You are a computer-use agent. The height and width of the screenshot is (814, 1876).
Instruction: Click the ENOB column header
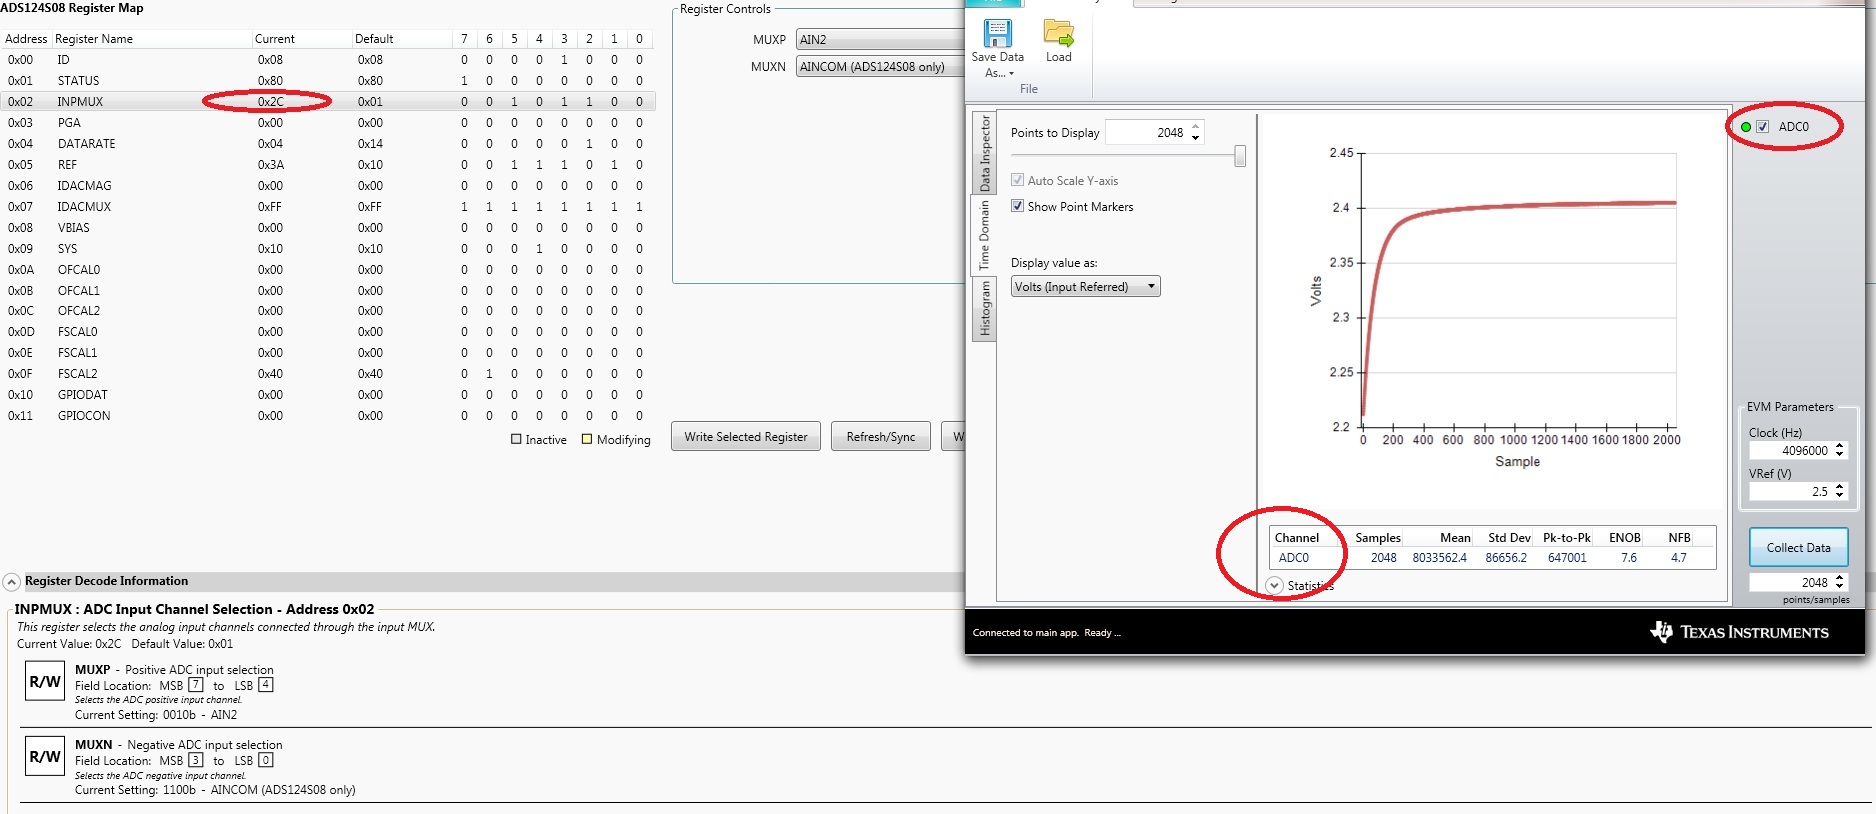point(1625,538)
